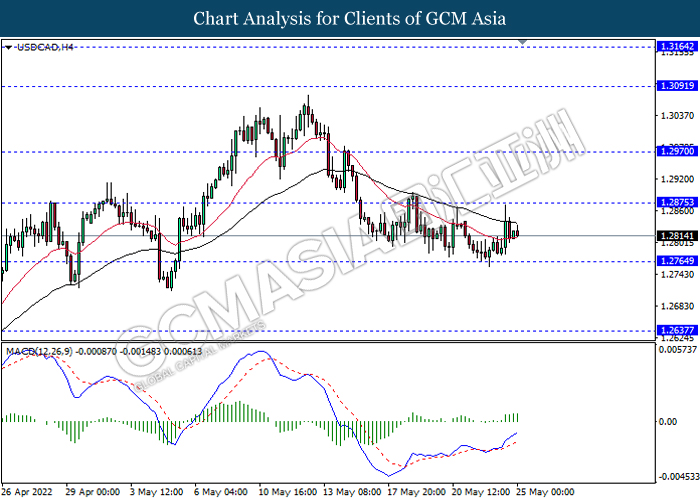Select the 1.31642 price level label
This screenshot has width=700, height=500.
[x=677, y=46]
